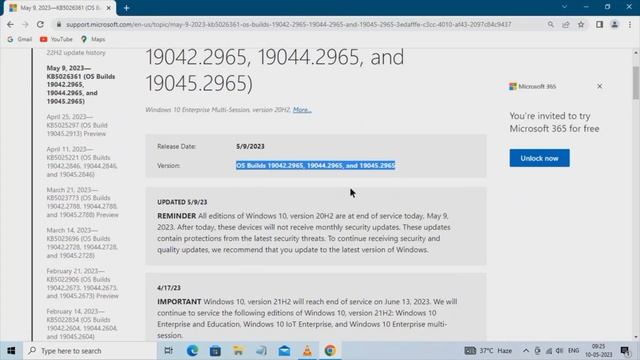Open the May 9, 2023 KB5026361 sidebar entry
Screen dimensions: 640x360
pos(81,84)
